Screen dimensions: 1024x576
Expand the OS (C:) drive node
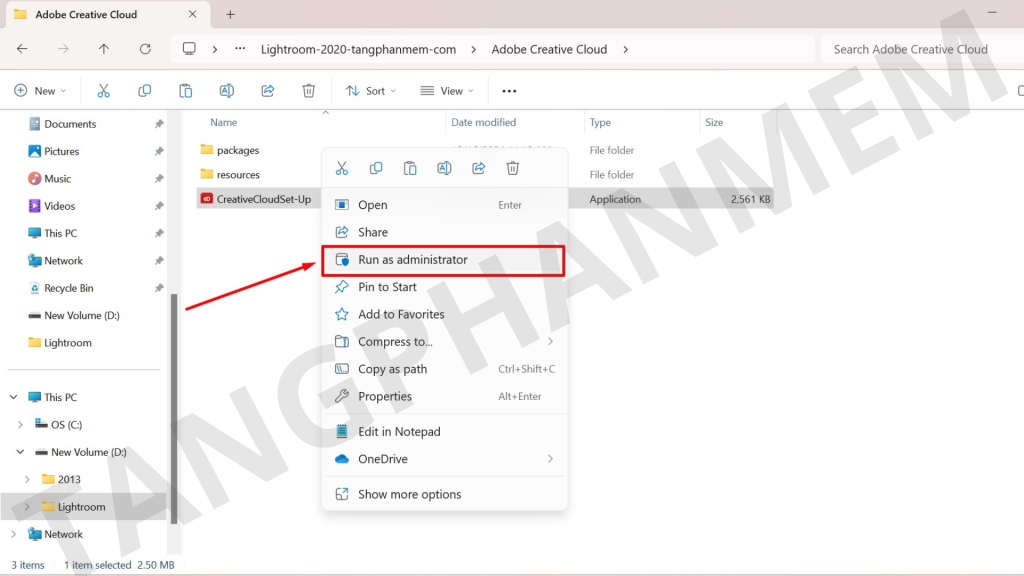[20, 424]
